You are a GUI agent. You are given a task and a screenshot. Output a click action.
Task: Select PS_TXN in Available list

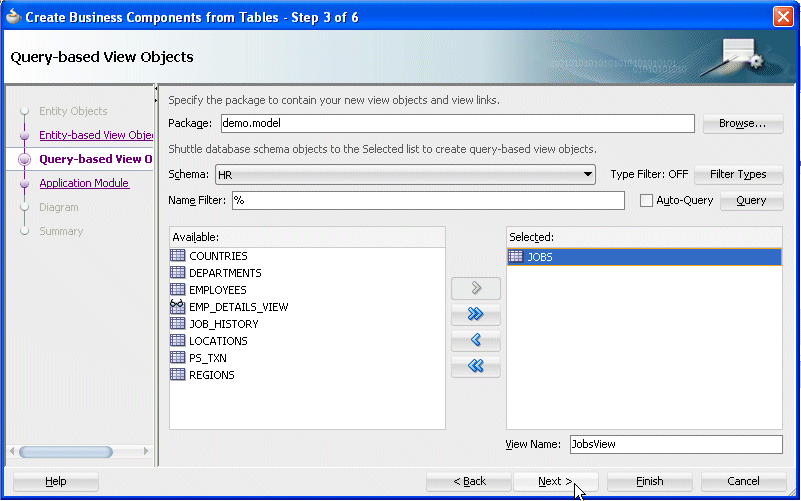click(208, 358)
